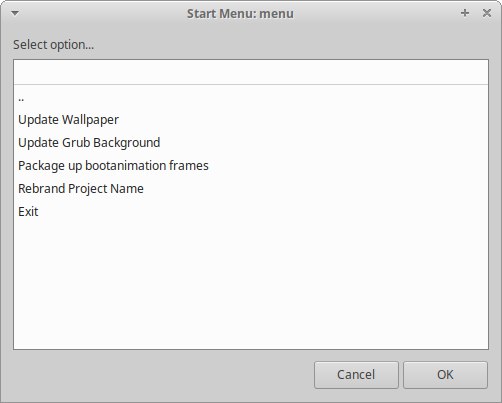Viewport: 502px width, 403px height.
Task: Choose the Exit list item
Action: click(x=251, y=212)
